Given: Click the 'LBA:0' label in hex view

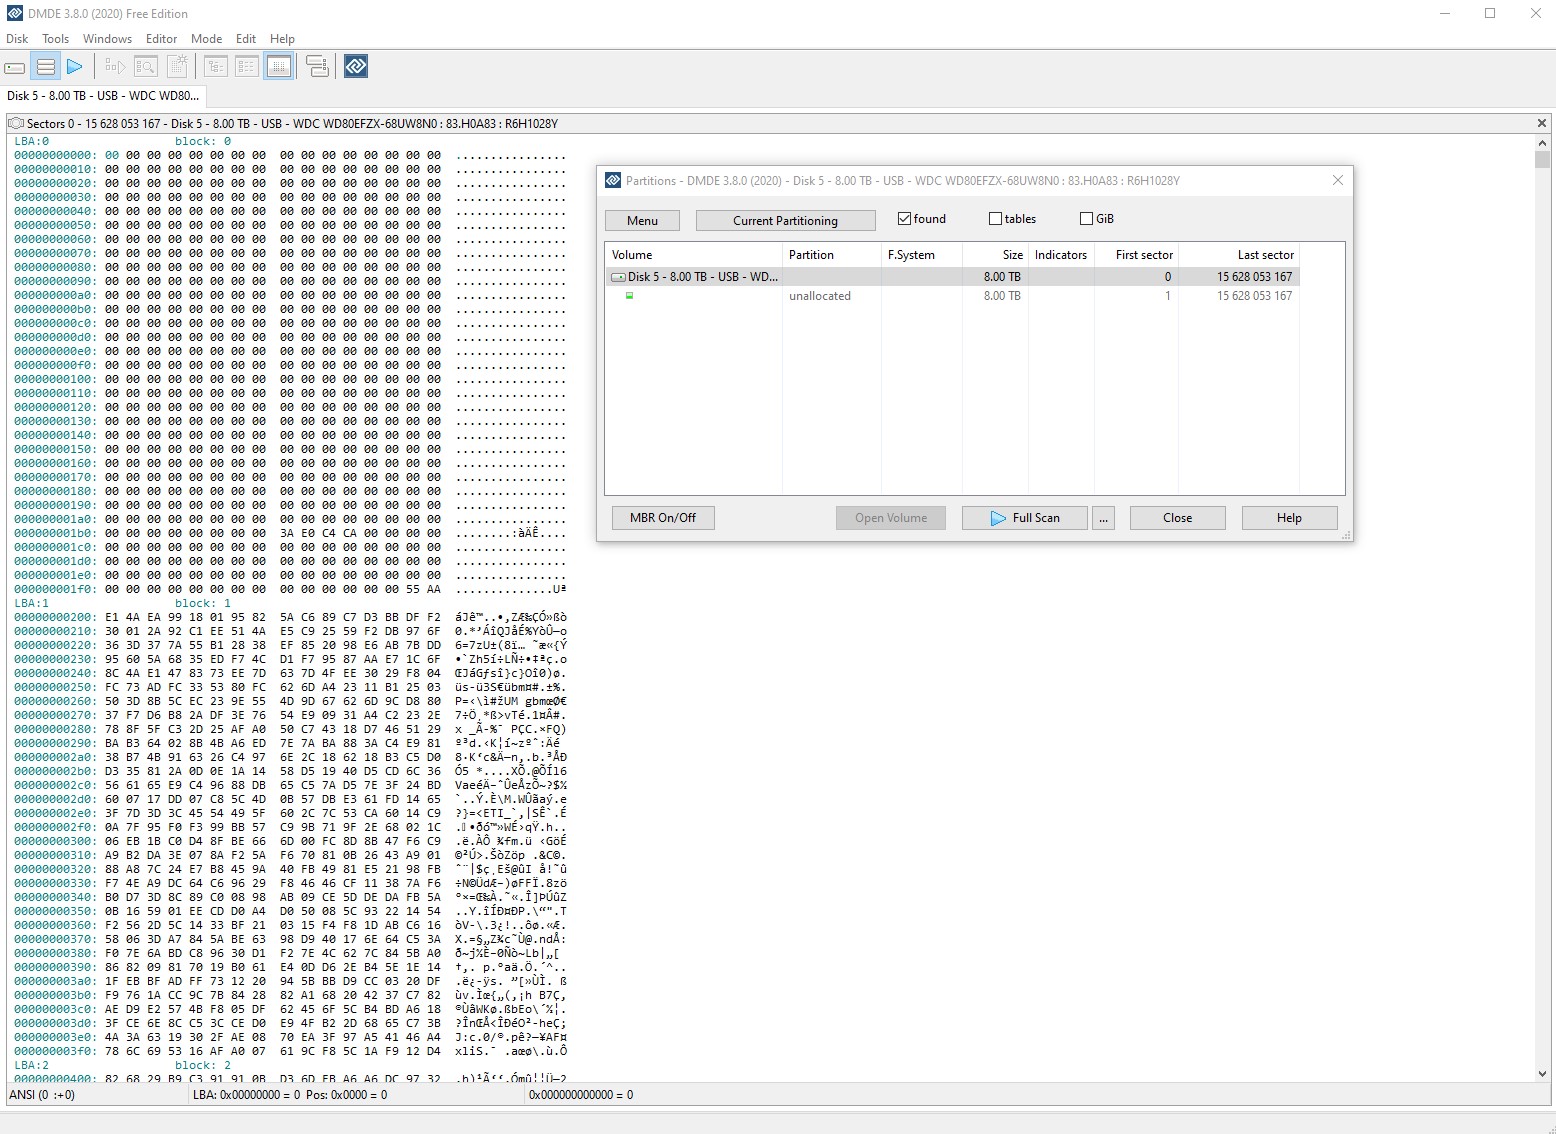Looking at the screenshot, I should point(31,141).
